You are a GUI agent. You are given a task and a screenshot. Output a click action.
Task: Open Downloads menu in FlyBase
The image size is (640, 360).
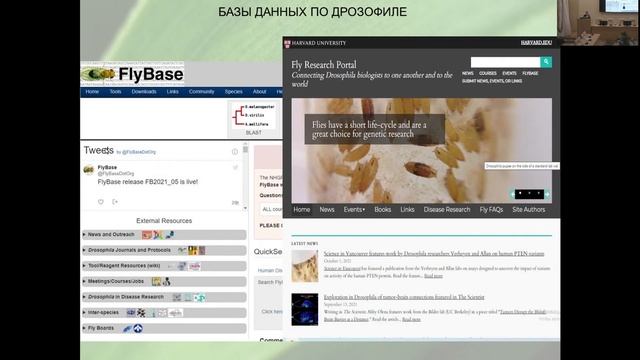[x=144, y=92]
